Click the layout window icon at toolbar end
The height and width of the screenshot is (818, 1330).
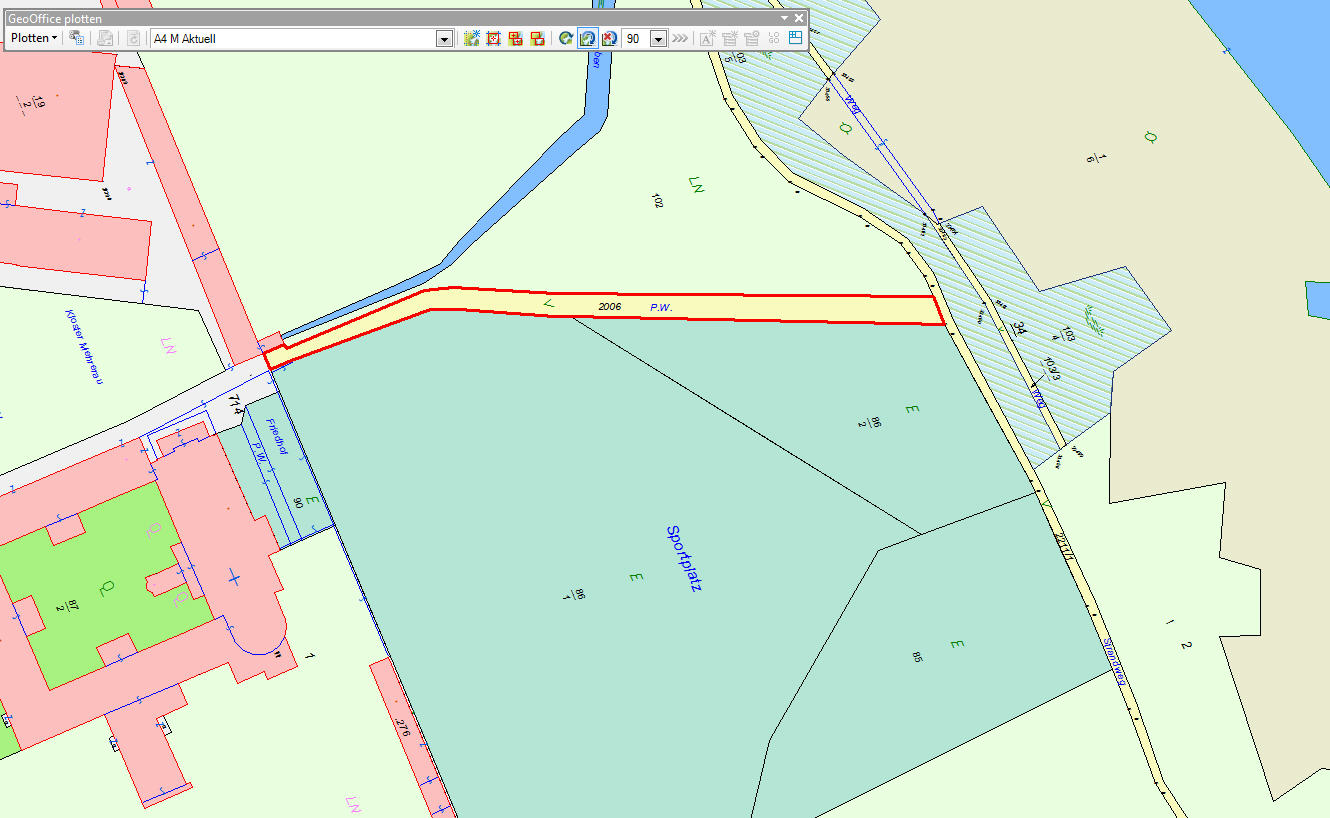(x=796, y=38)
